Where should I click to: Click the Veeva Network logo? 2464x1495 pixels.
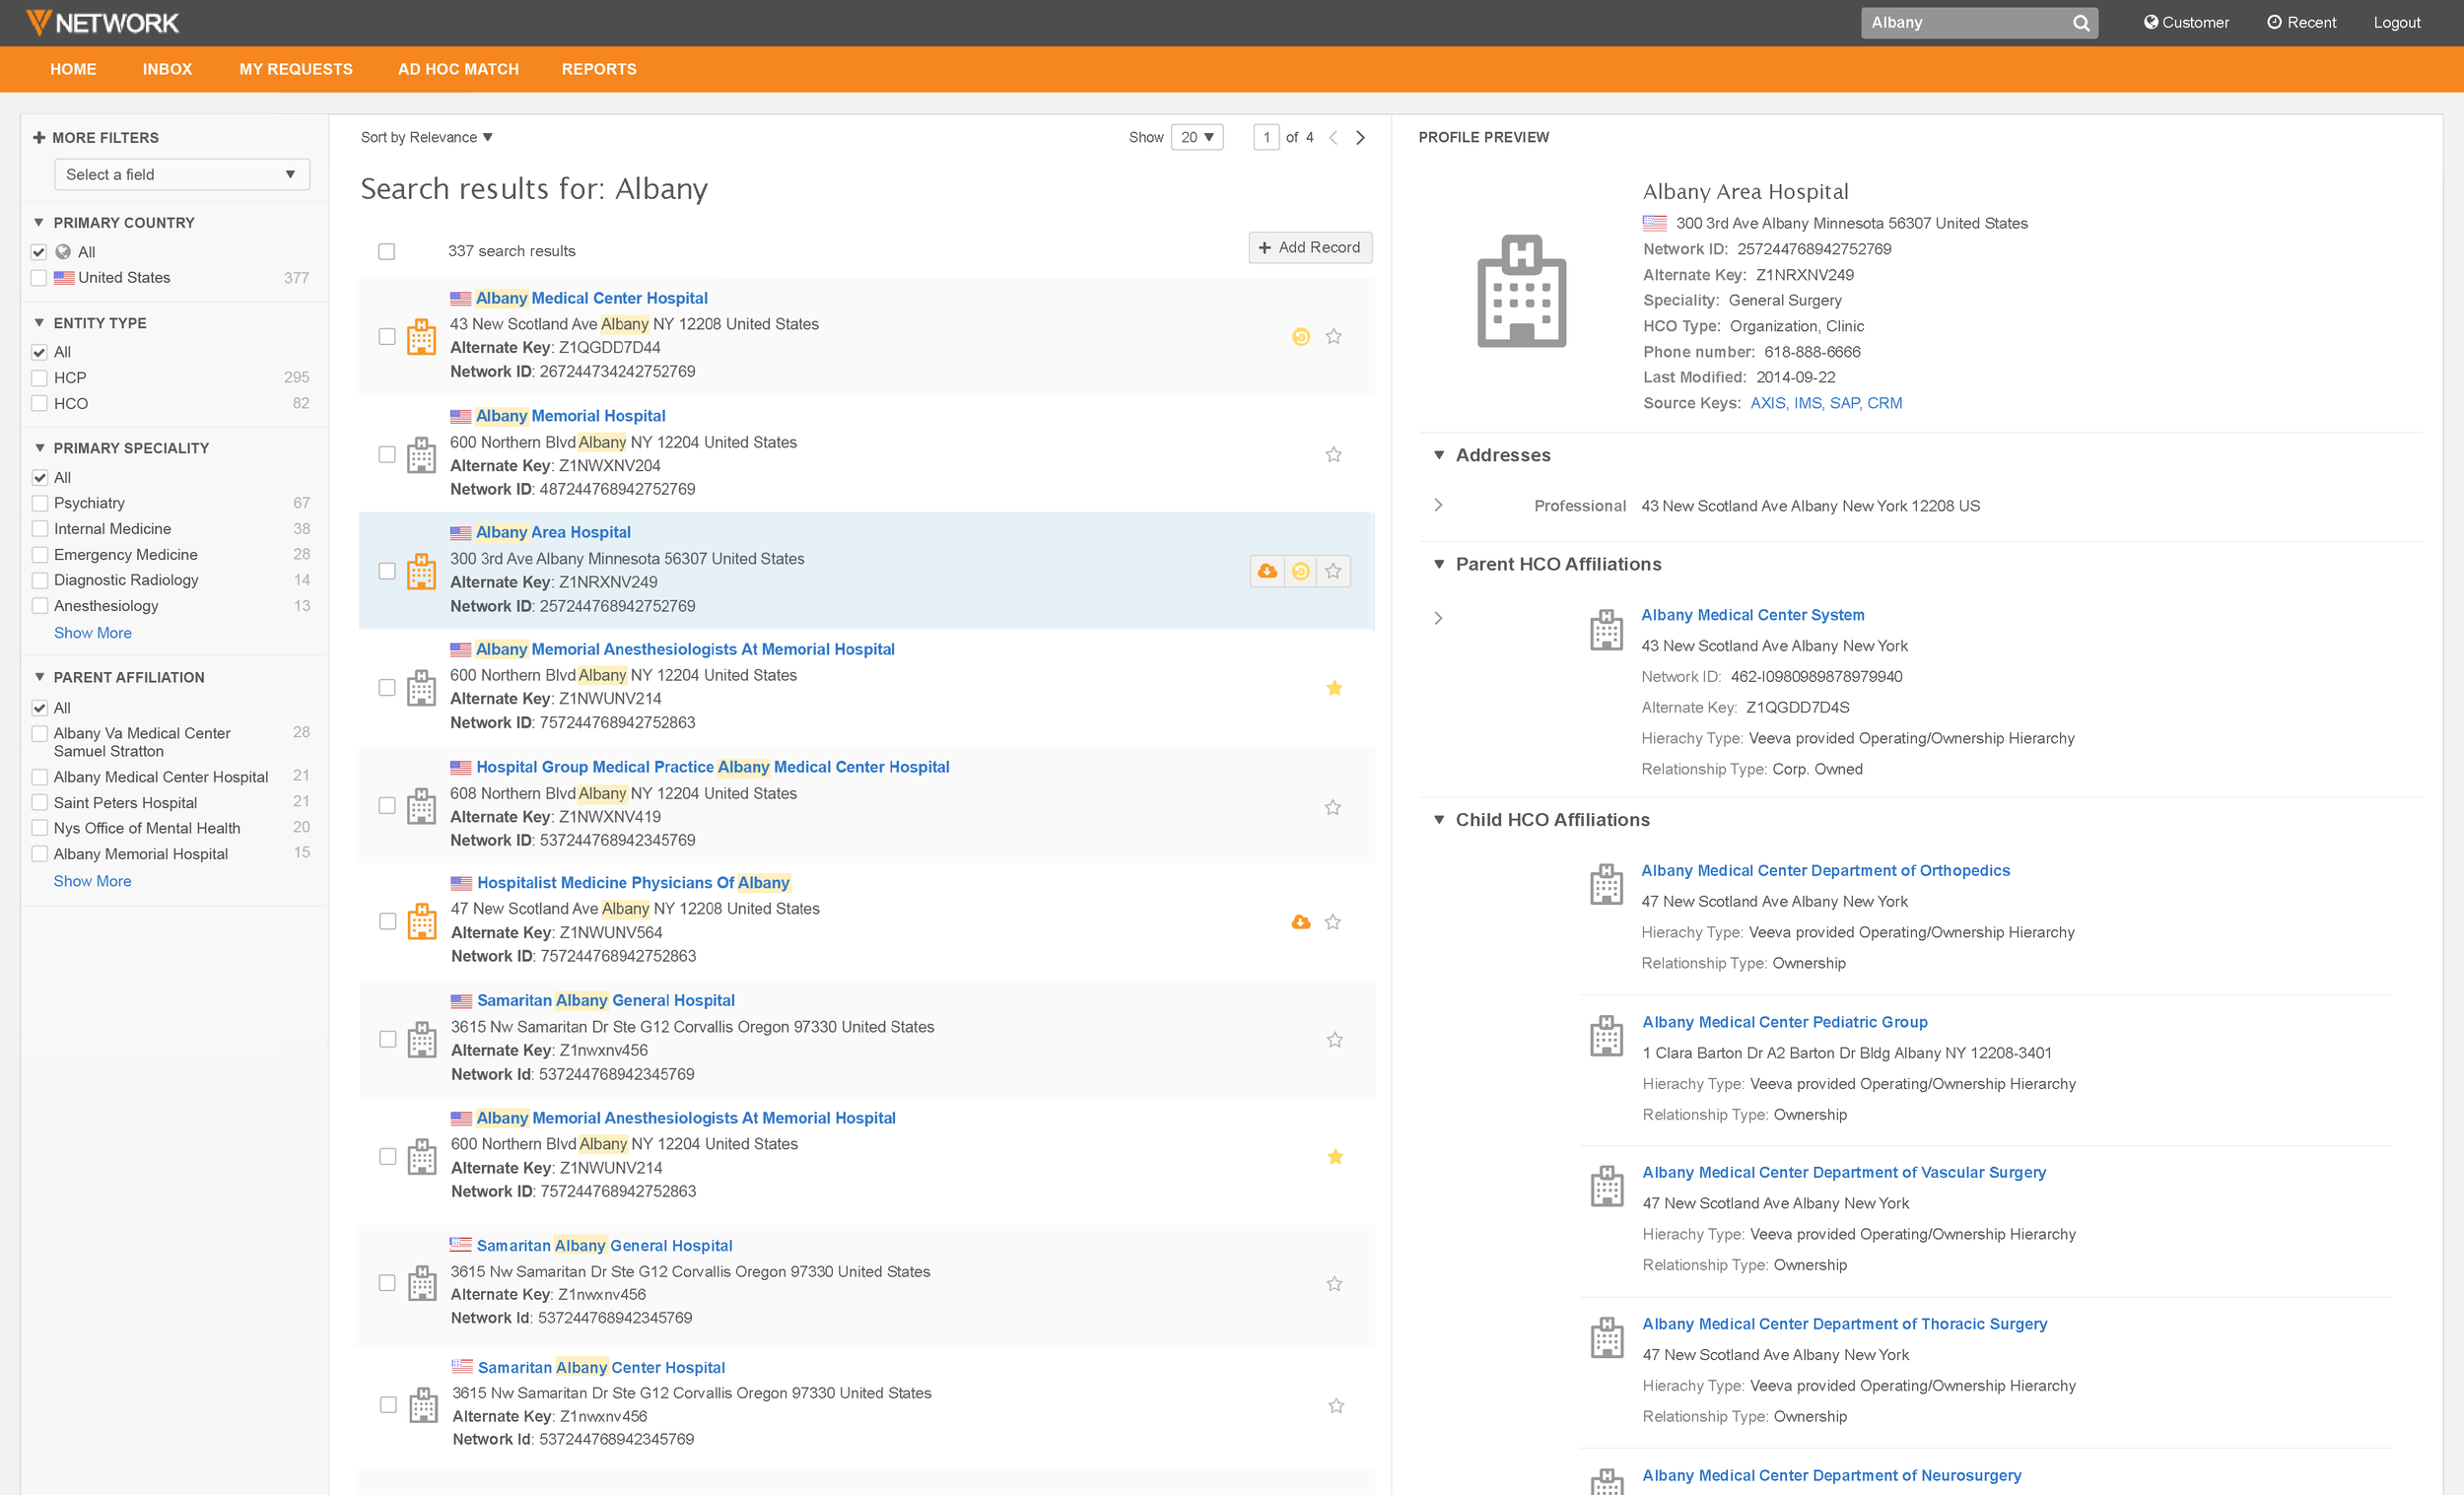tap(102, 22)
